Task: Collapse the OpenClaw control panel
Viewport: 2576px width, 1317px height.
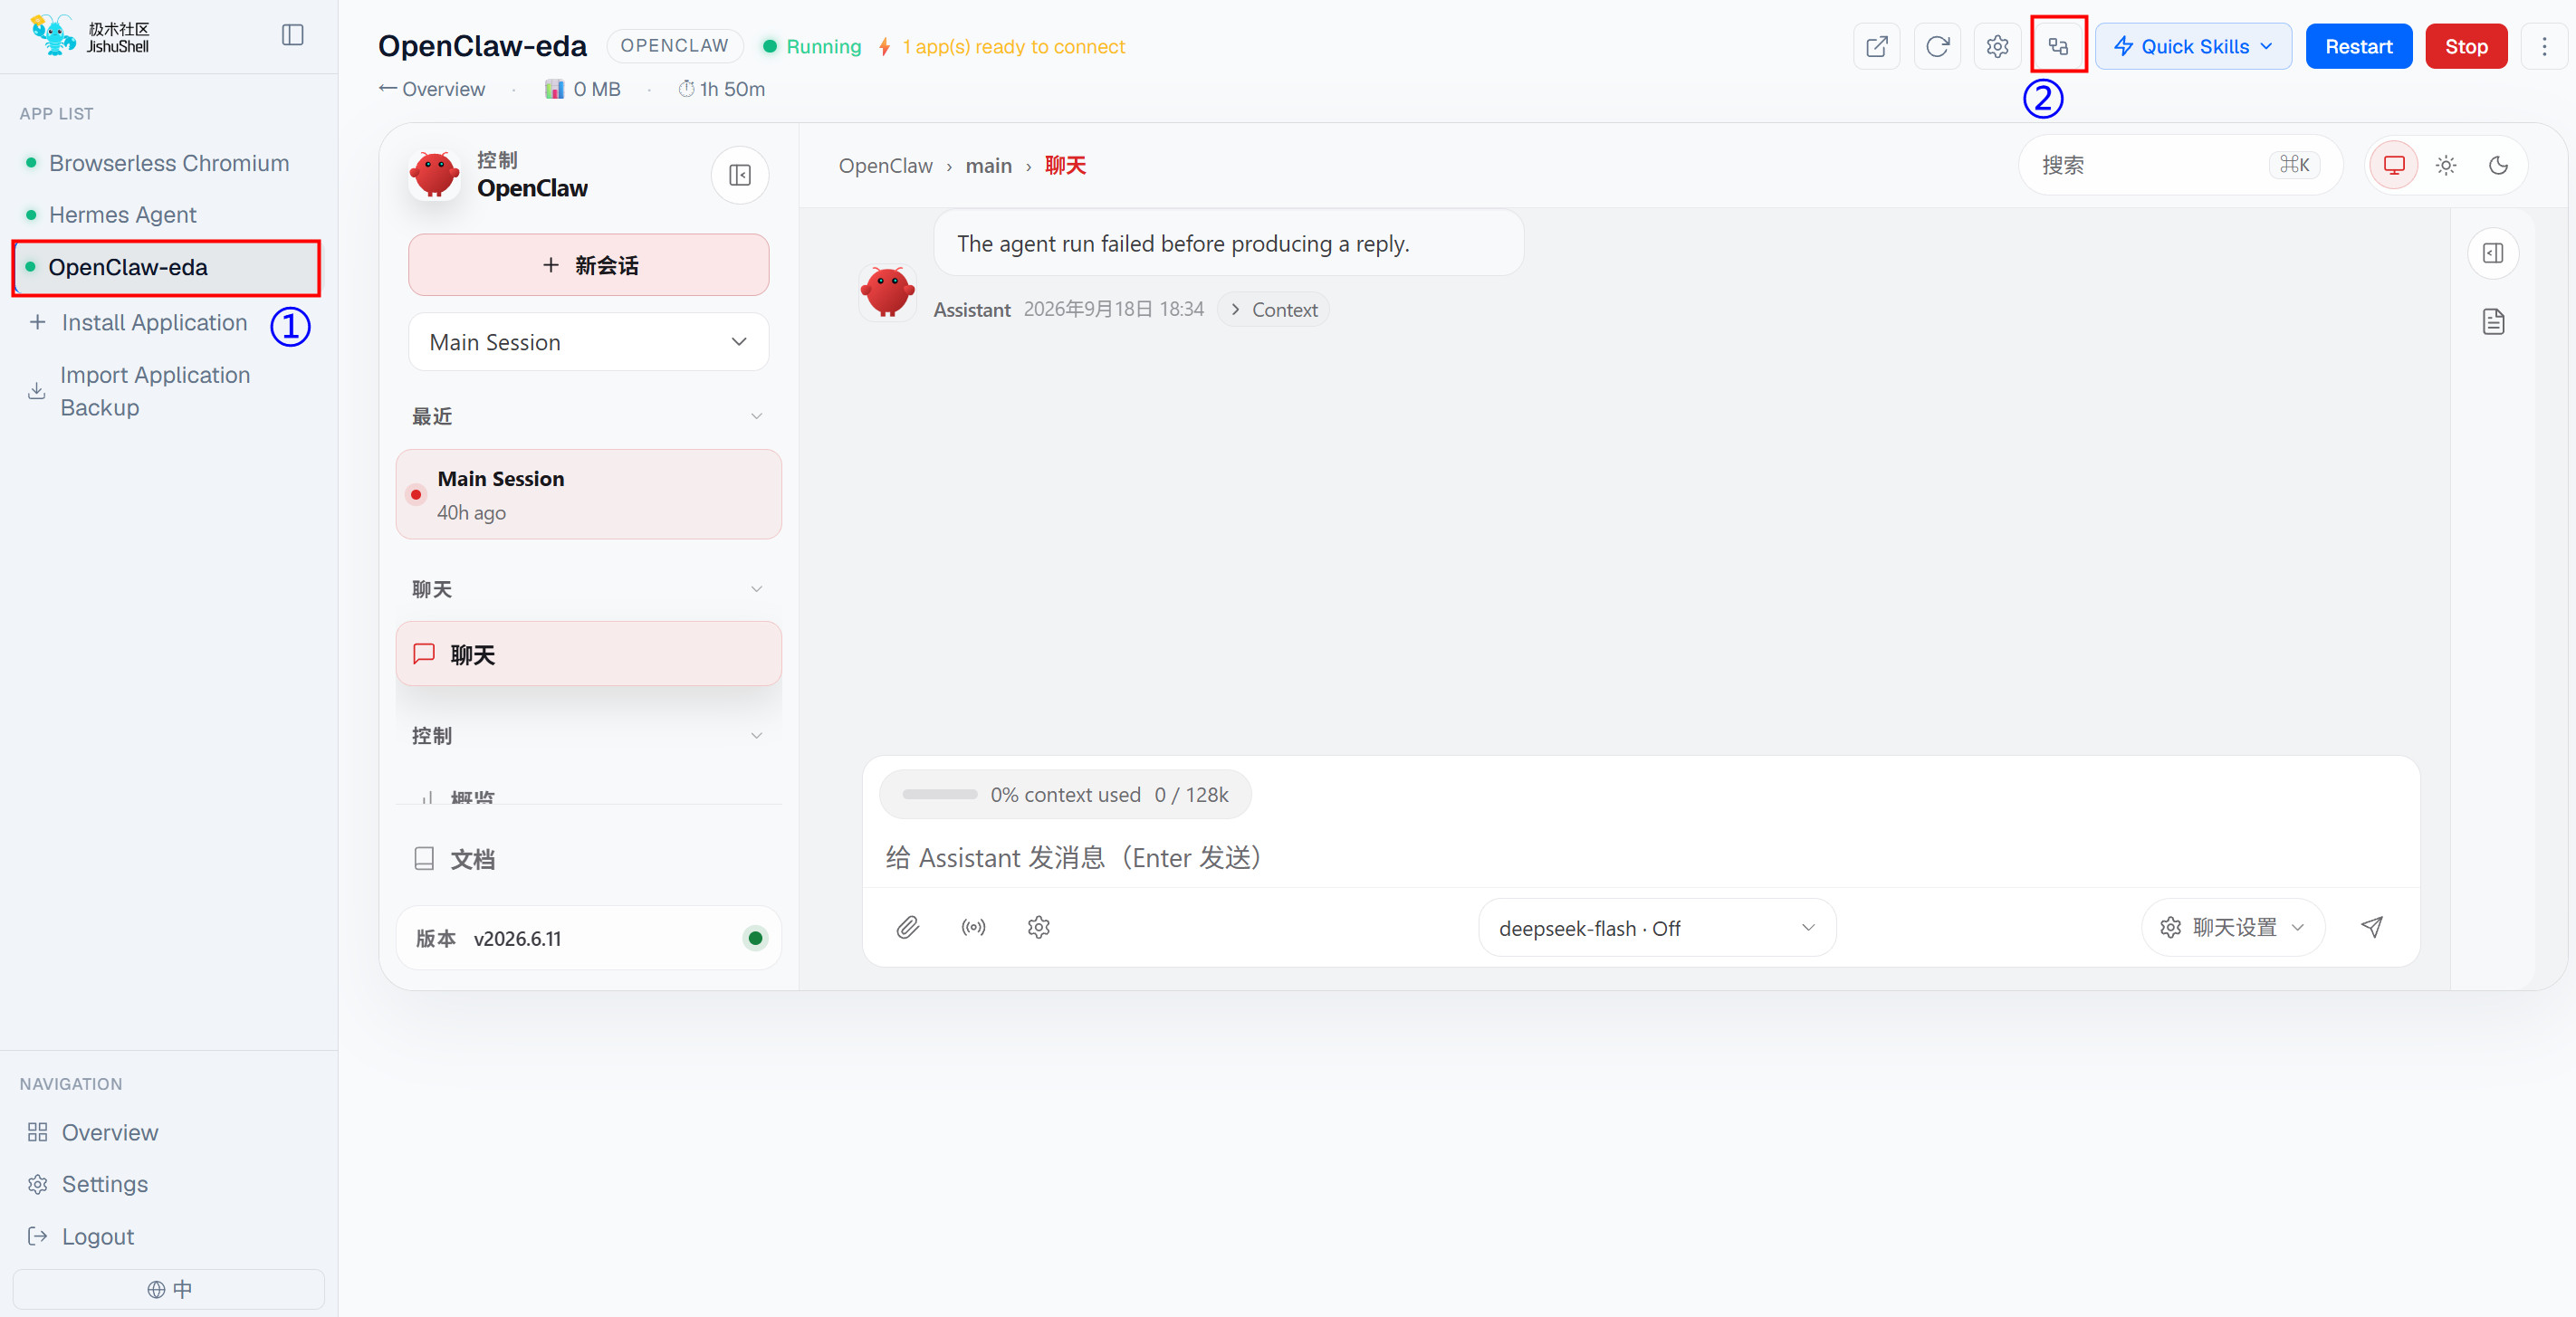Action: 740,175
